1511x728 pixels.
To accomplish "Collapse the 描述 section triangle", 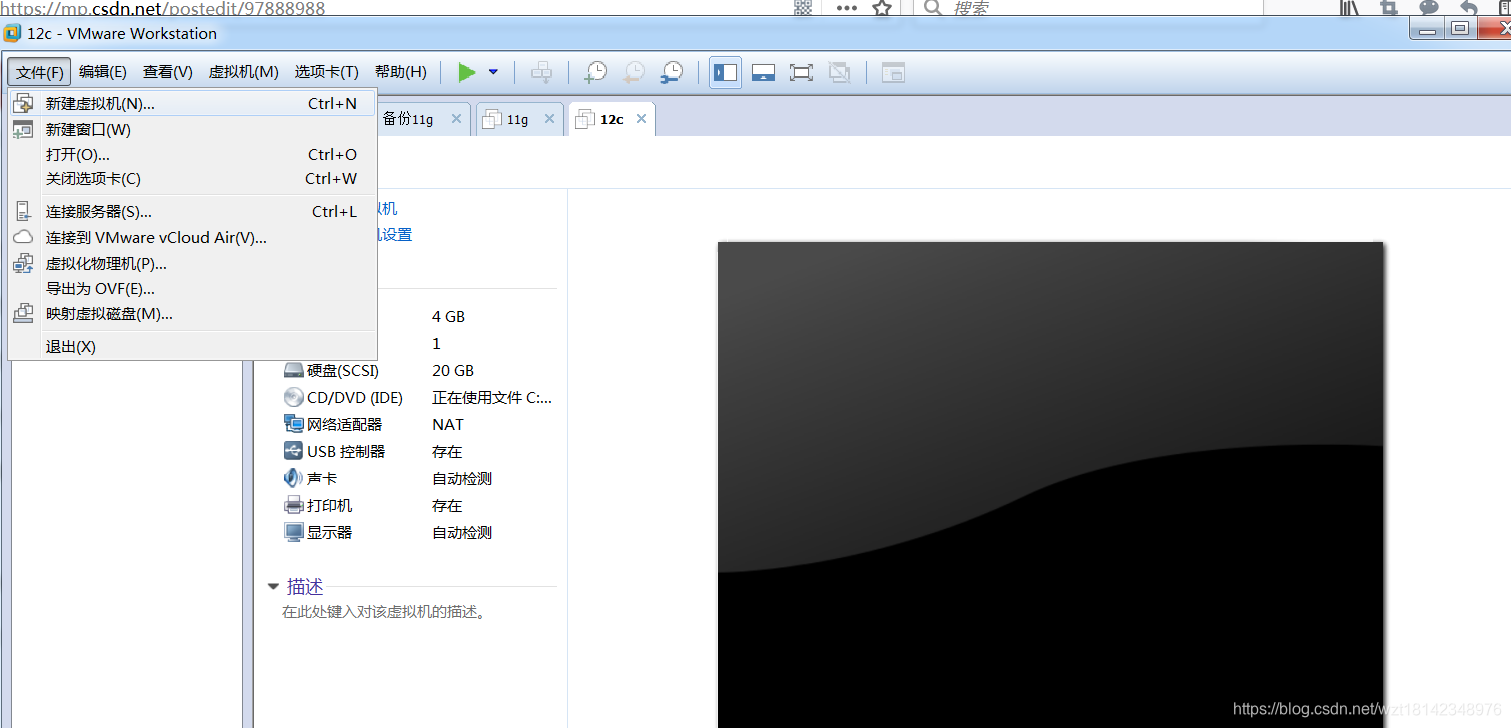I will 273,587.
